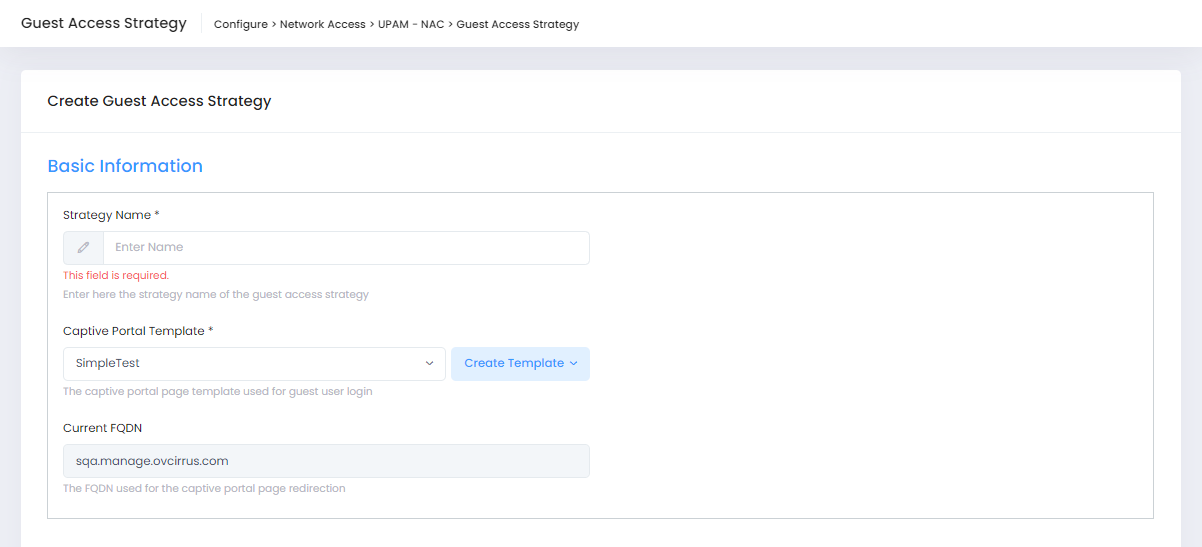Image resolution: width=1202 pixels, height=547 pixels.
Task: Focus the Enter Name input field
Action: point(346,247)
